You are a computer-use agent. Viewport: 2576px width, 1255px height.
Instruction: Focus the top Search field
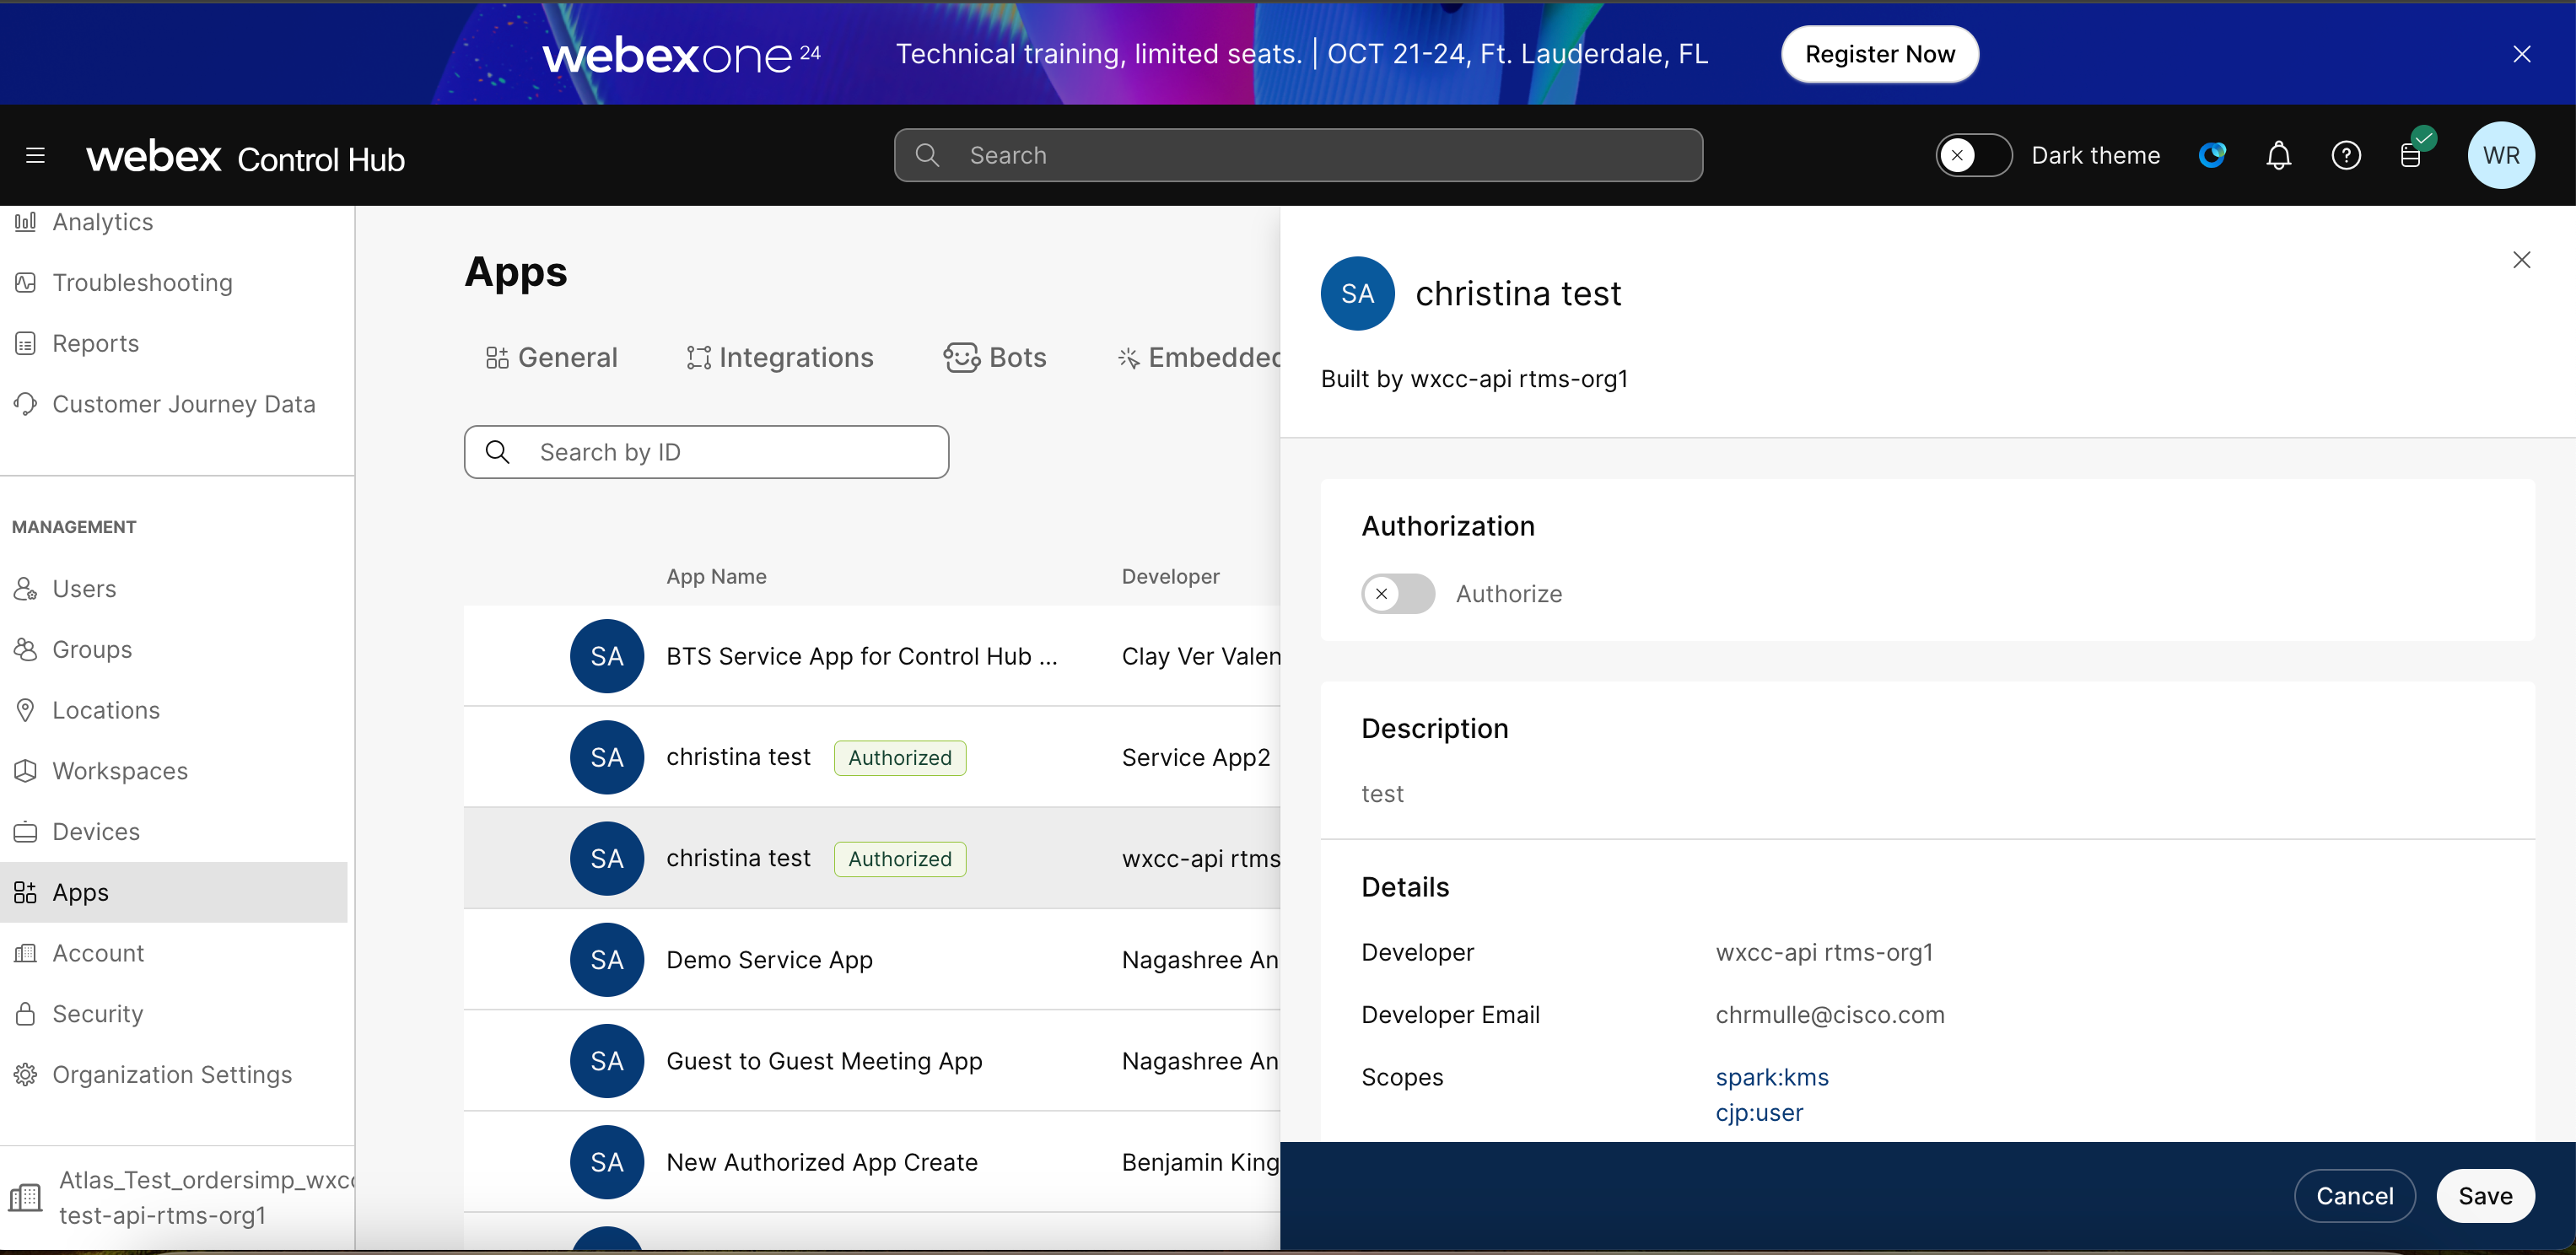[x=1298, y=155]
